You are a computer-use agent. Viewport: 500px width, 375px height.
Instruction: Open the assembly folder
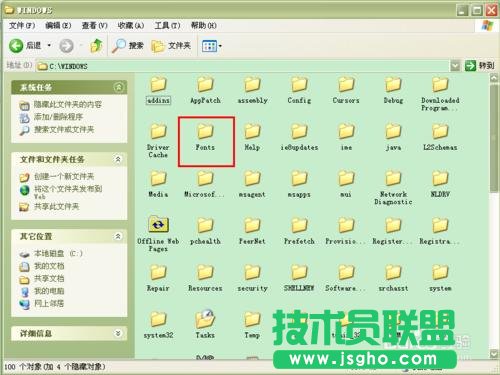click(x=252, y=91)
